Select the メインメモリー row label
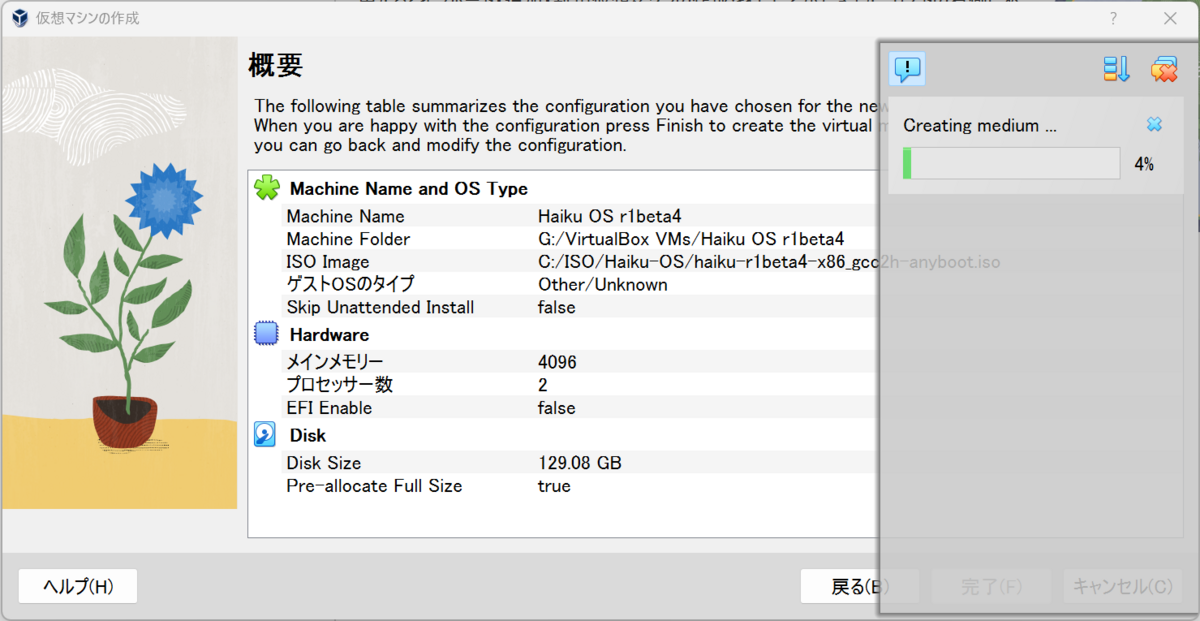Viewport: 1200px width, 621px height. pos(335,362)
